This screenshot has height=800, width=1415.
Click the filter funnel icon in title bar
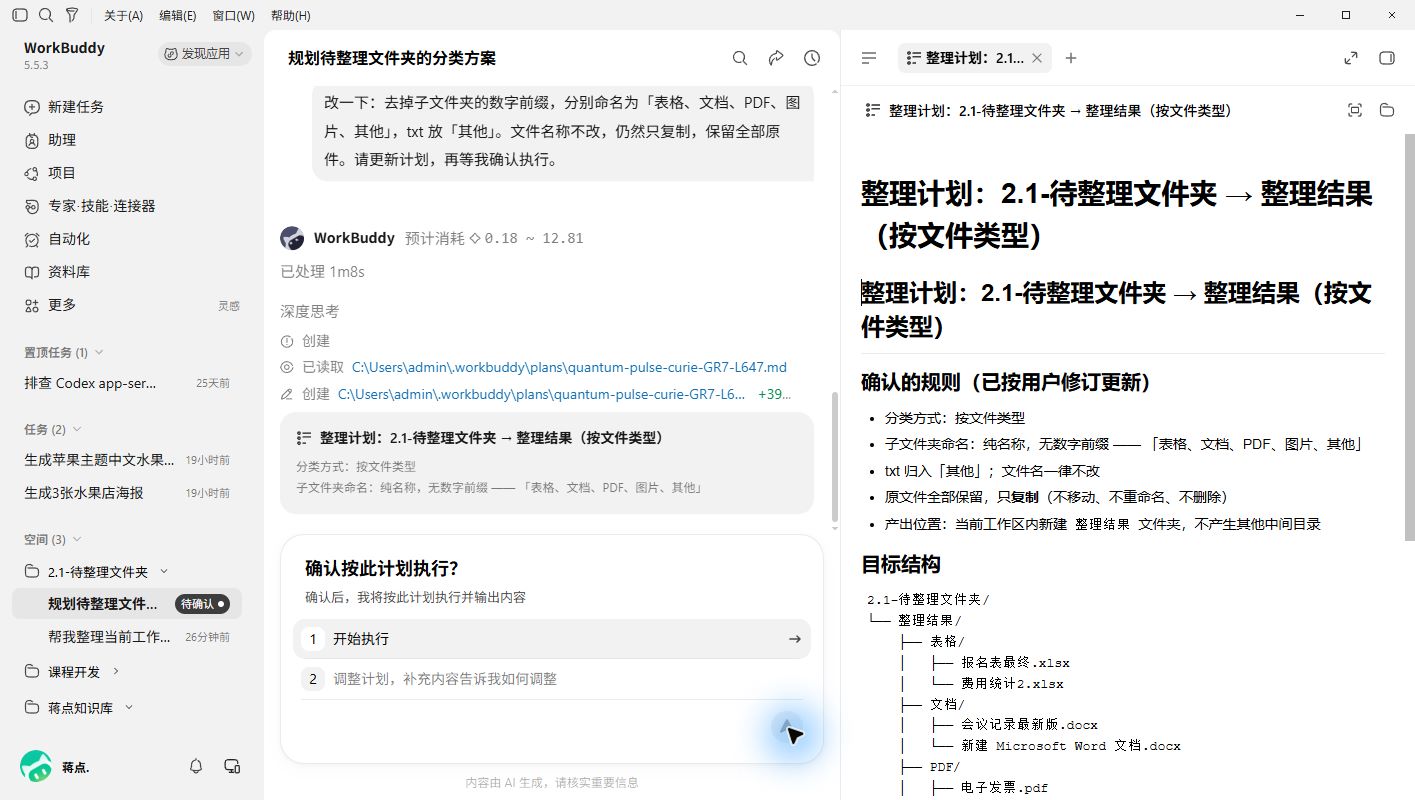(x=72, y=15)
